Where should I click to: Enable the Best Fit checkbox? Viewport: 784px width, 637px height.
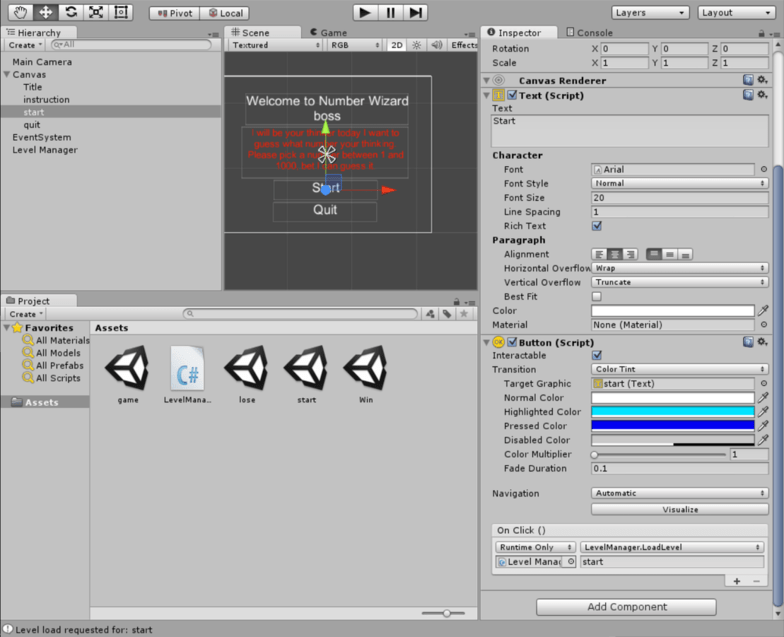point(597,297)
